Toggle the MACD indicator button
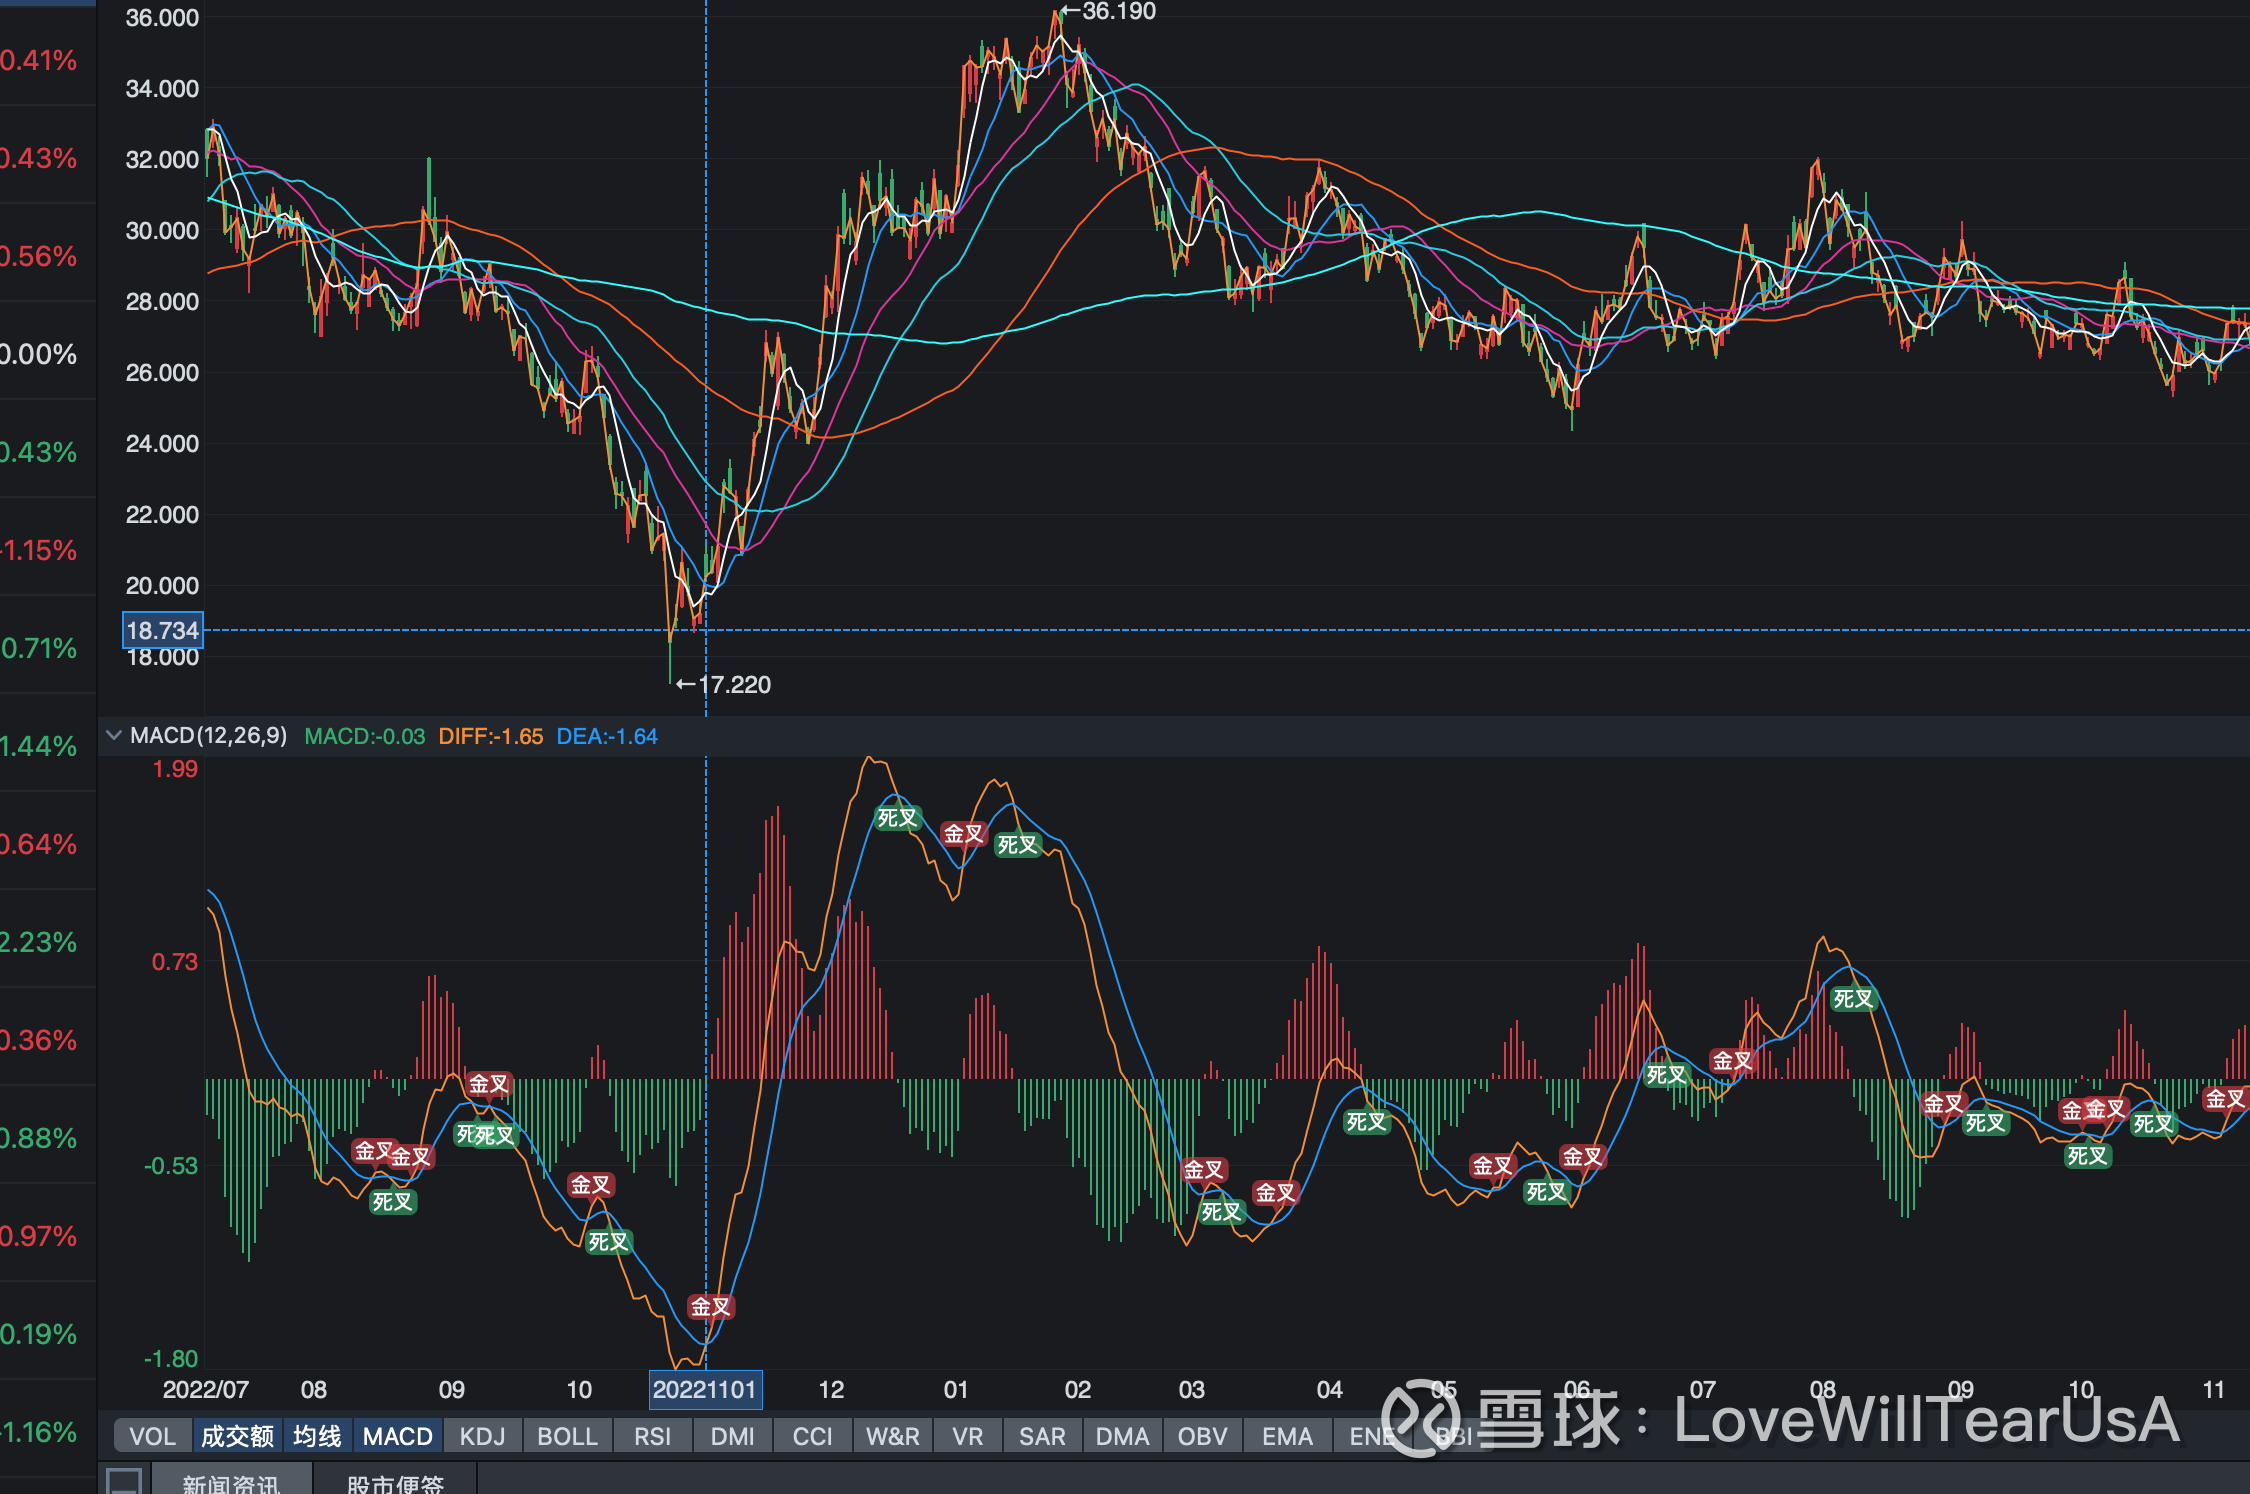The height and width of the screenshot is (1494, 2250). 397,1436
